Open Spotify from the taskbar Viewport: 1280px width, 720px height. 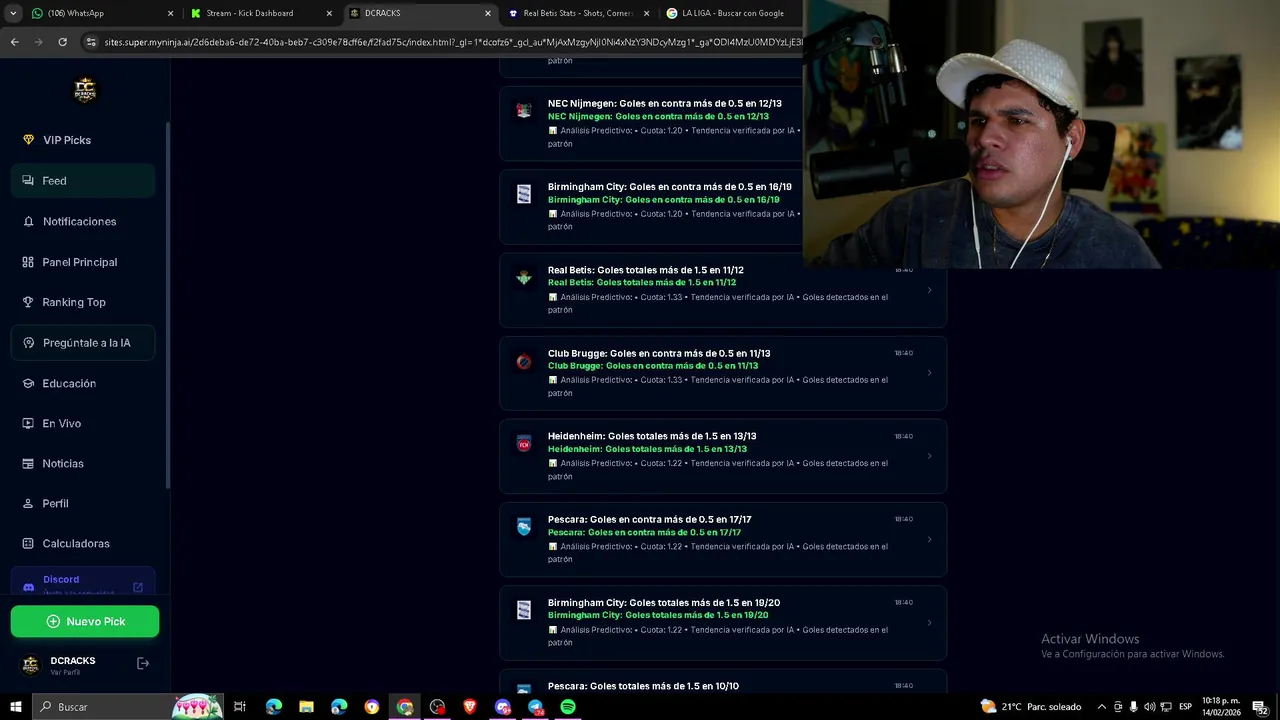568,707
